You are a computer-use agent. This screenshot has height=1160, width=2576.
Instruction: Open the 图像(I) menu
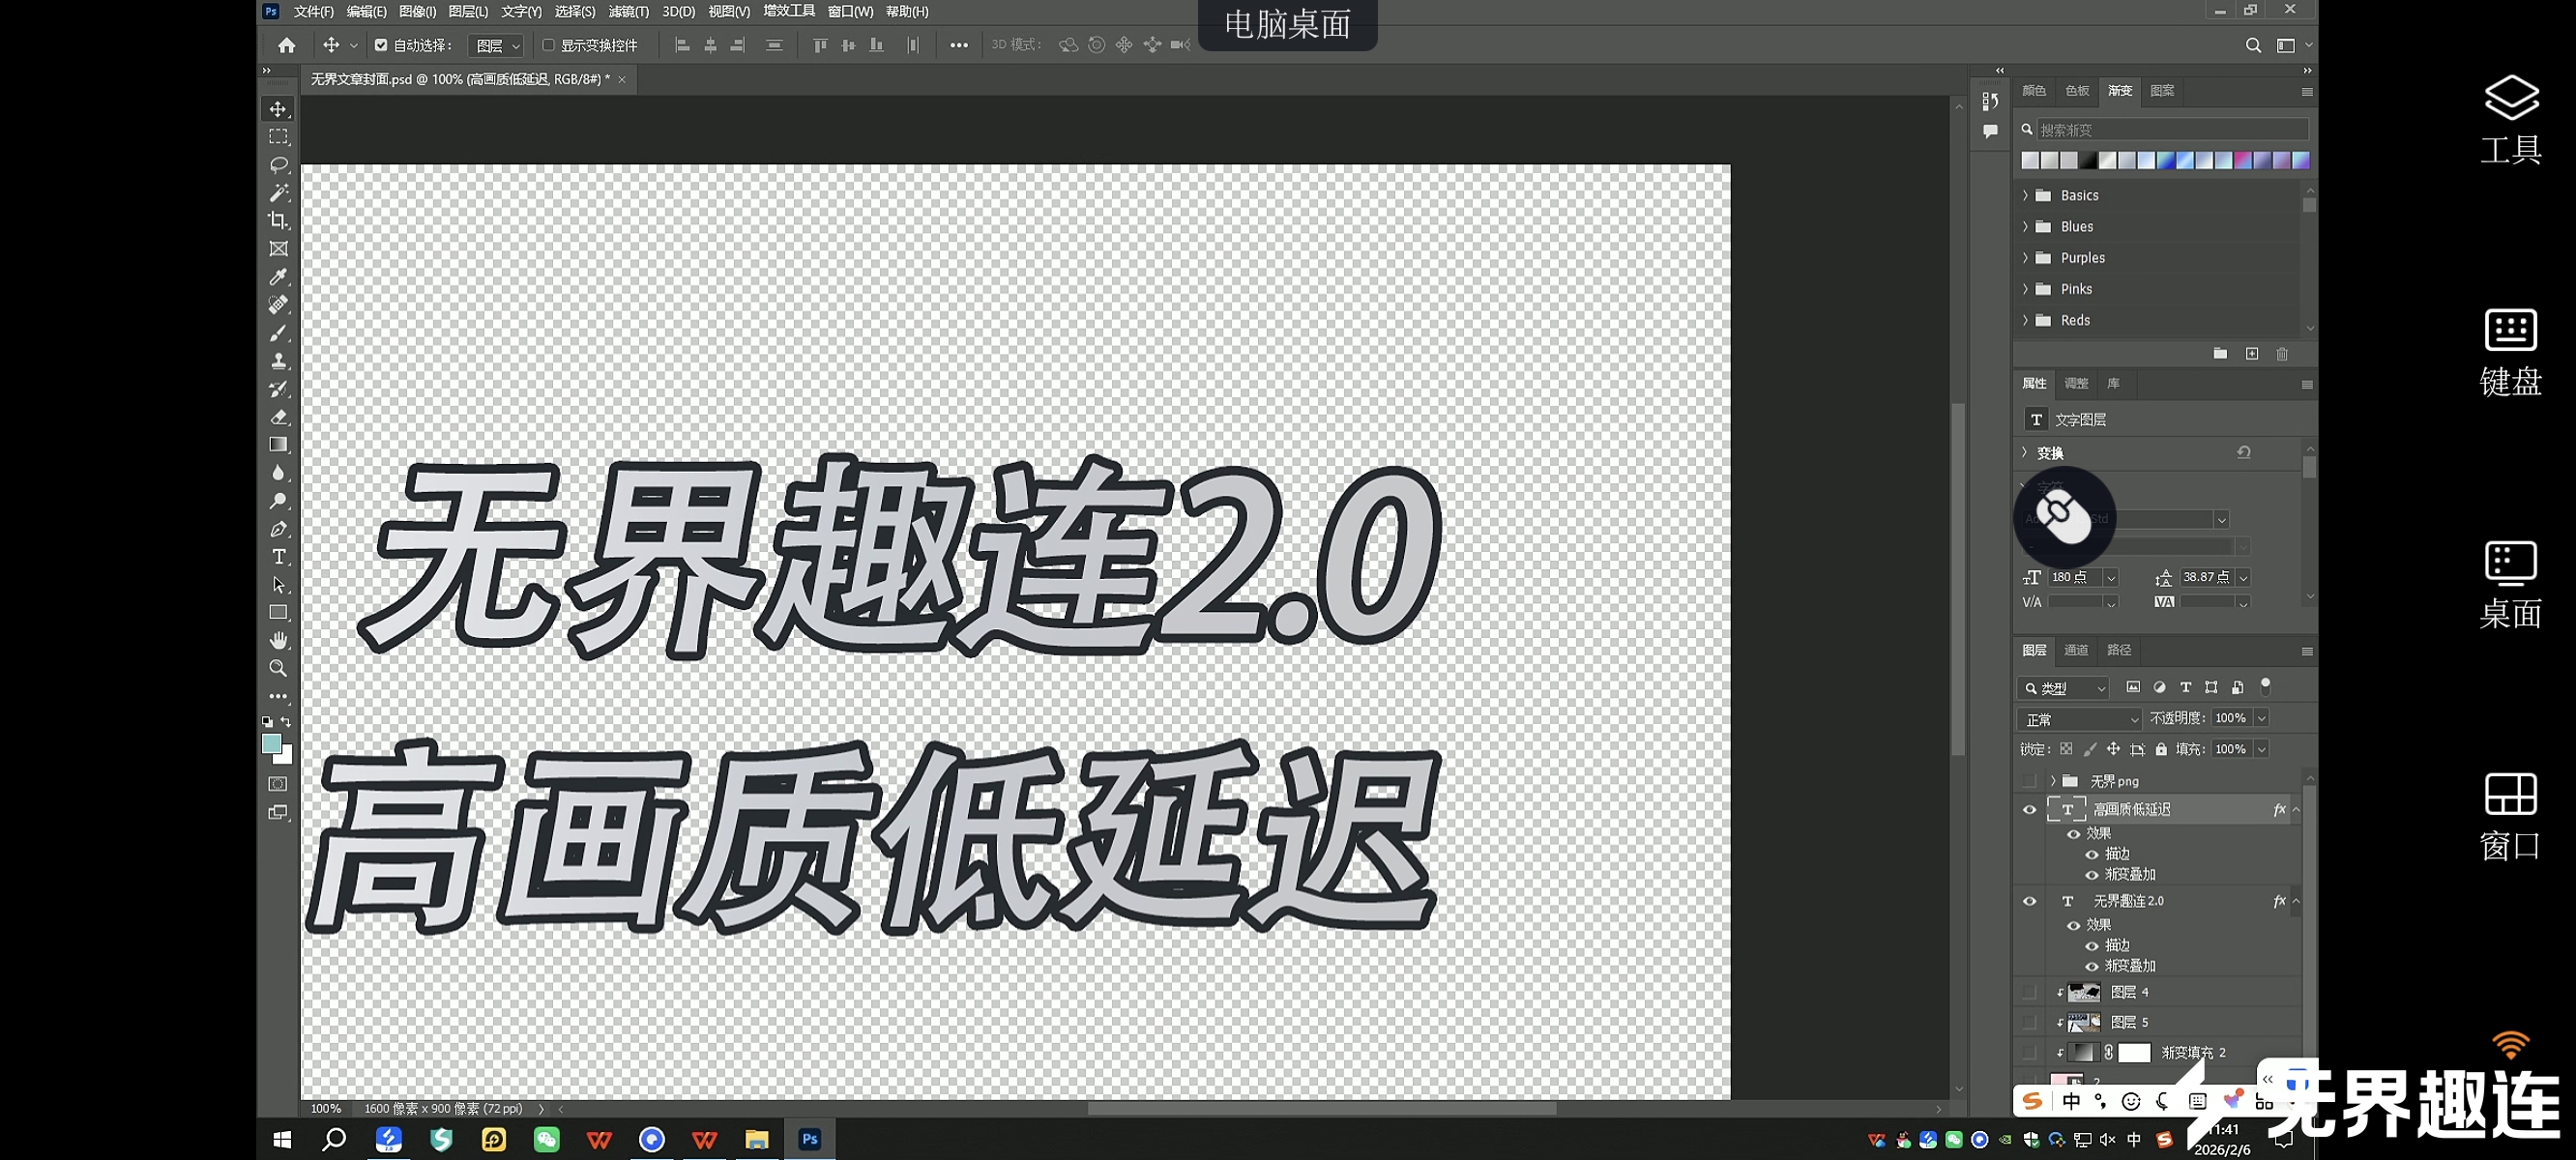pyautogui.click(x=417, y=12)
